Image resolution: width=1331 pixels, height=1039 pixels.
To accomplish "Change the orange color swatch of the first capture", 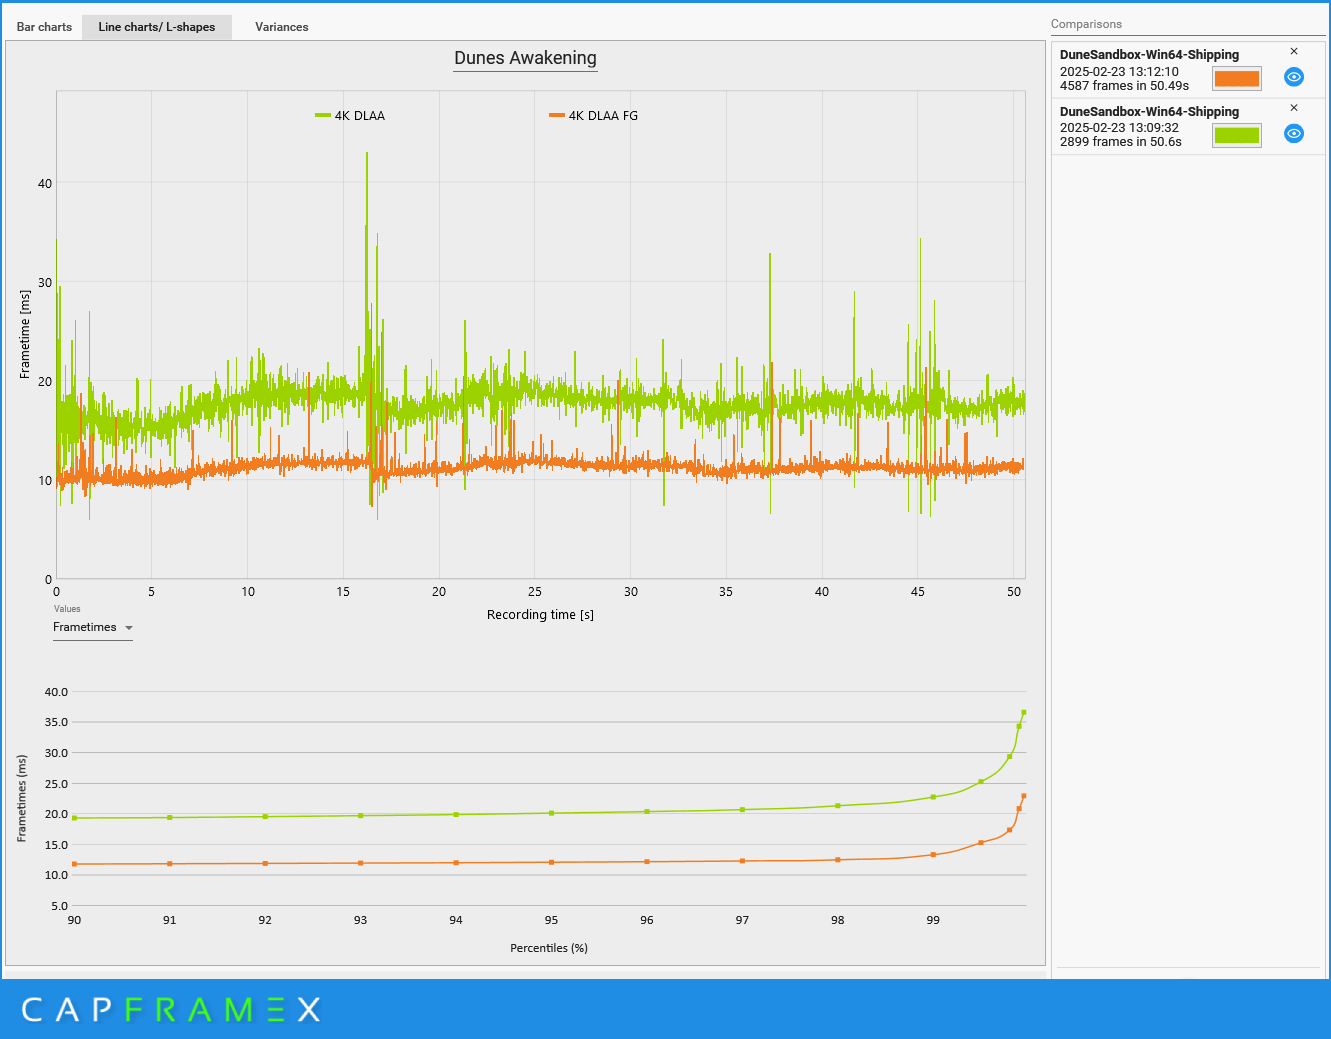I will click(1237, 77).
